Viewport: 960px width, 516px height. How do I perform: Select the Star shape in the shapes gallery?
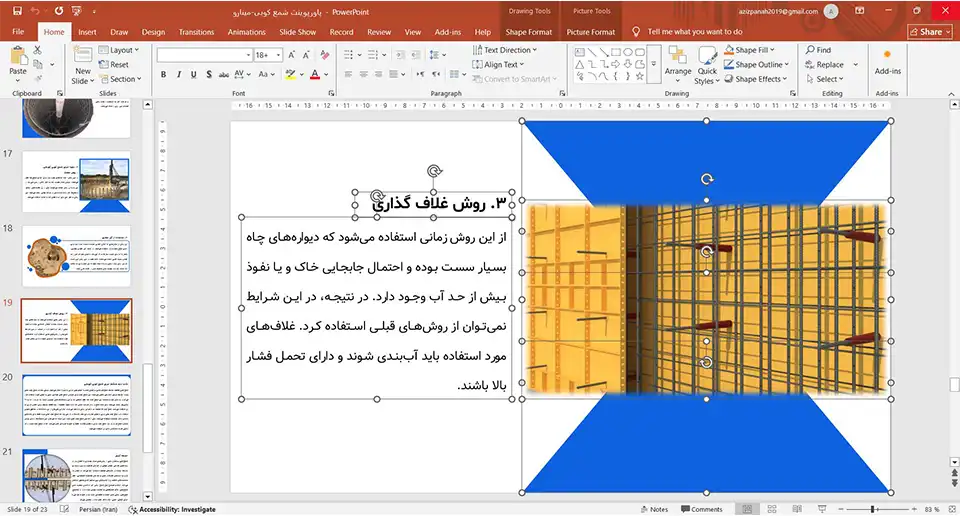pos(640,77)
